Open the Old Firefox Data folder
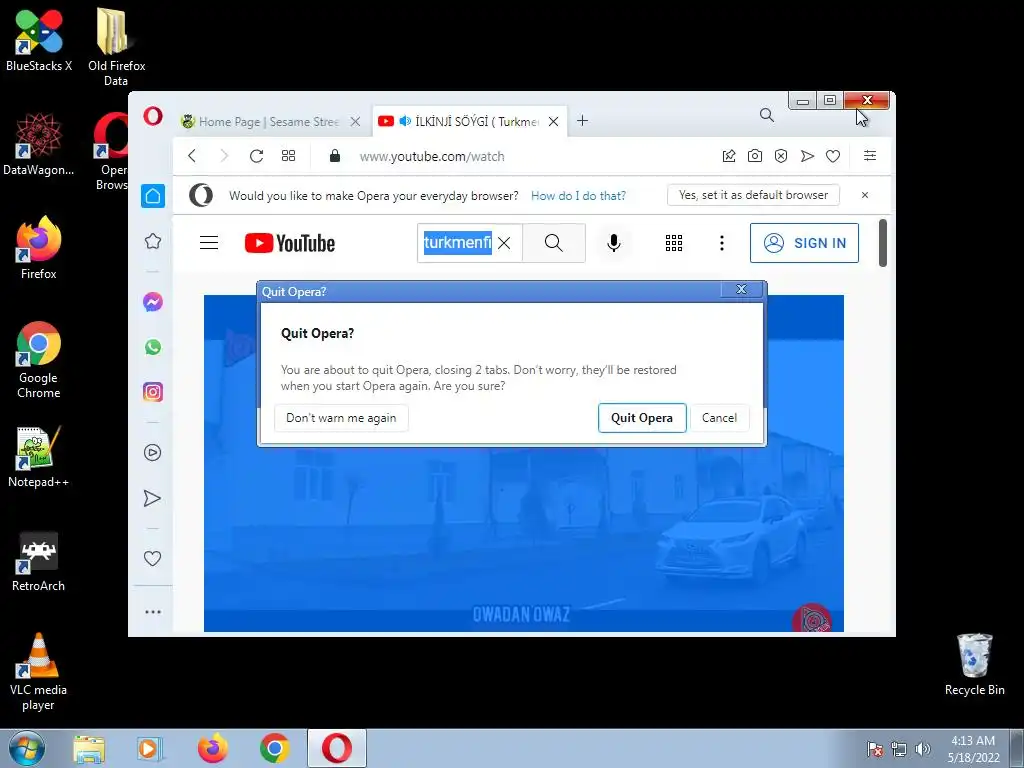 pyautogui.click(x=116, y=46)
